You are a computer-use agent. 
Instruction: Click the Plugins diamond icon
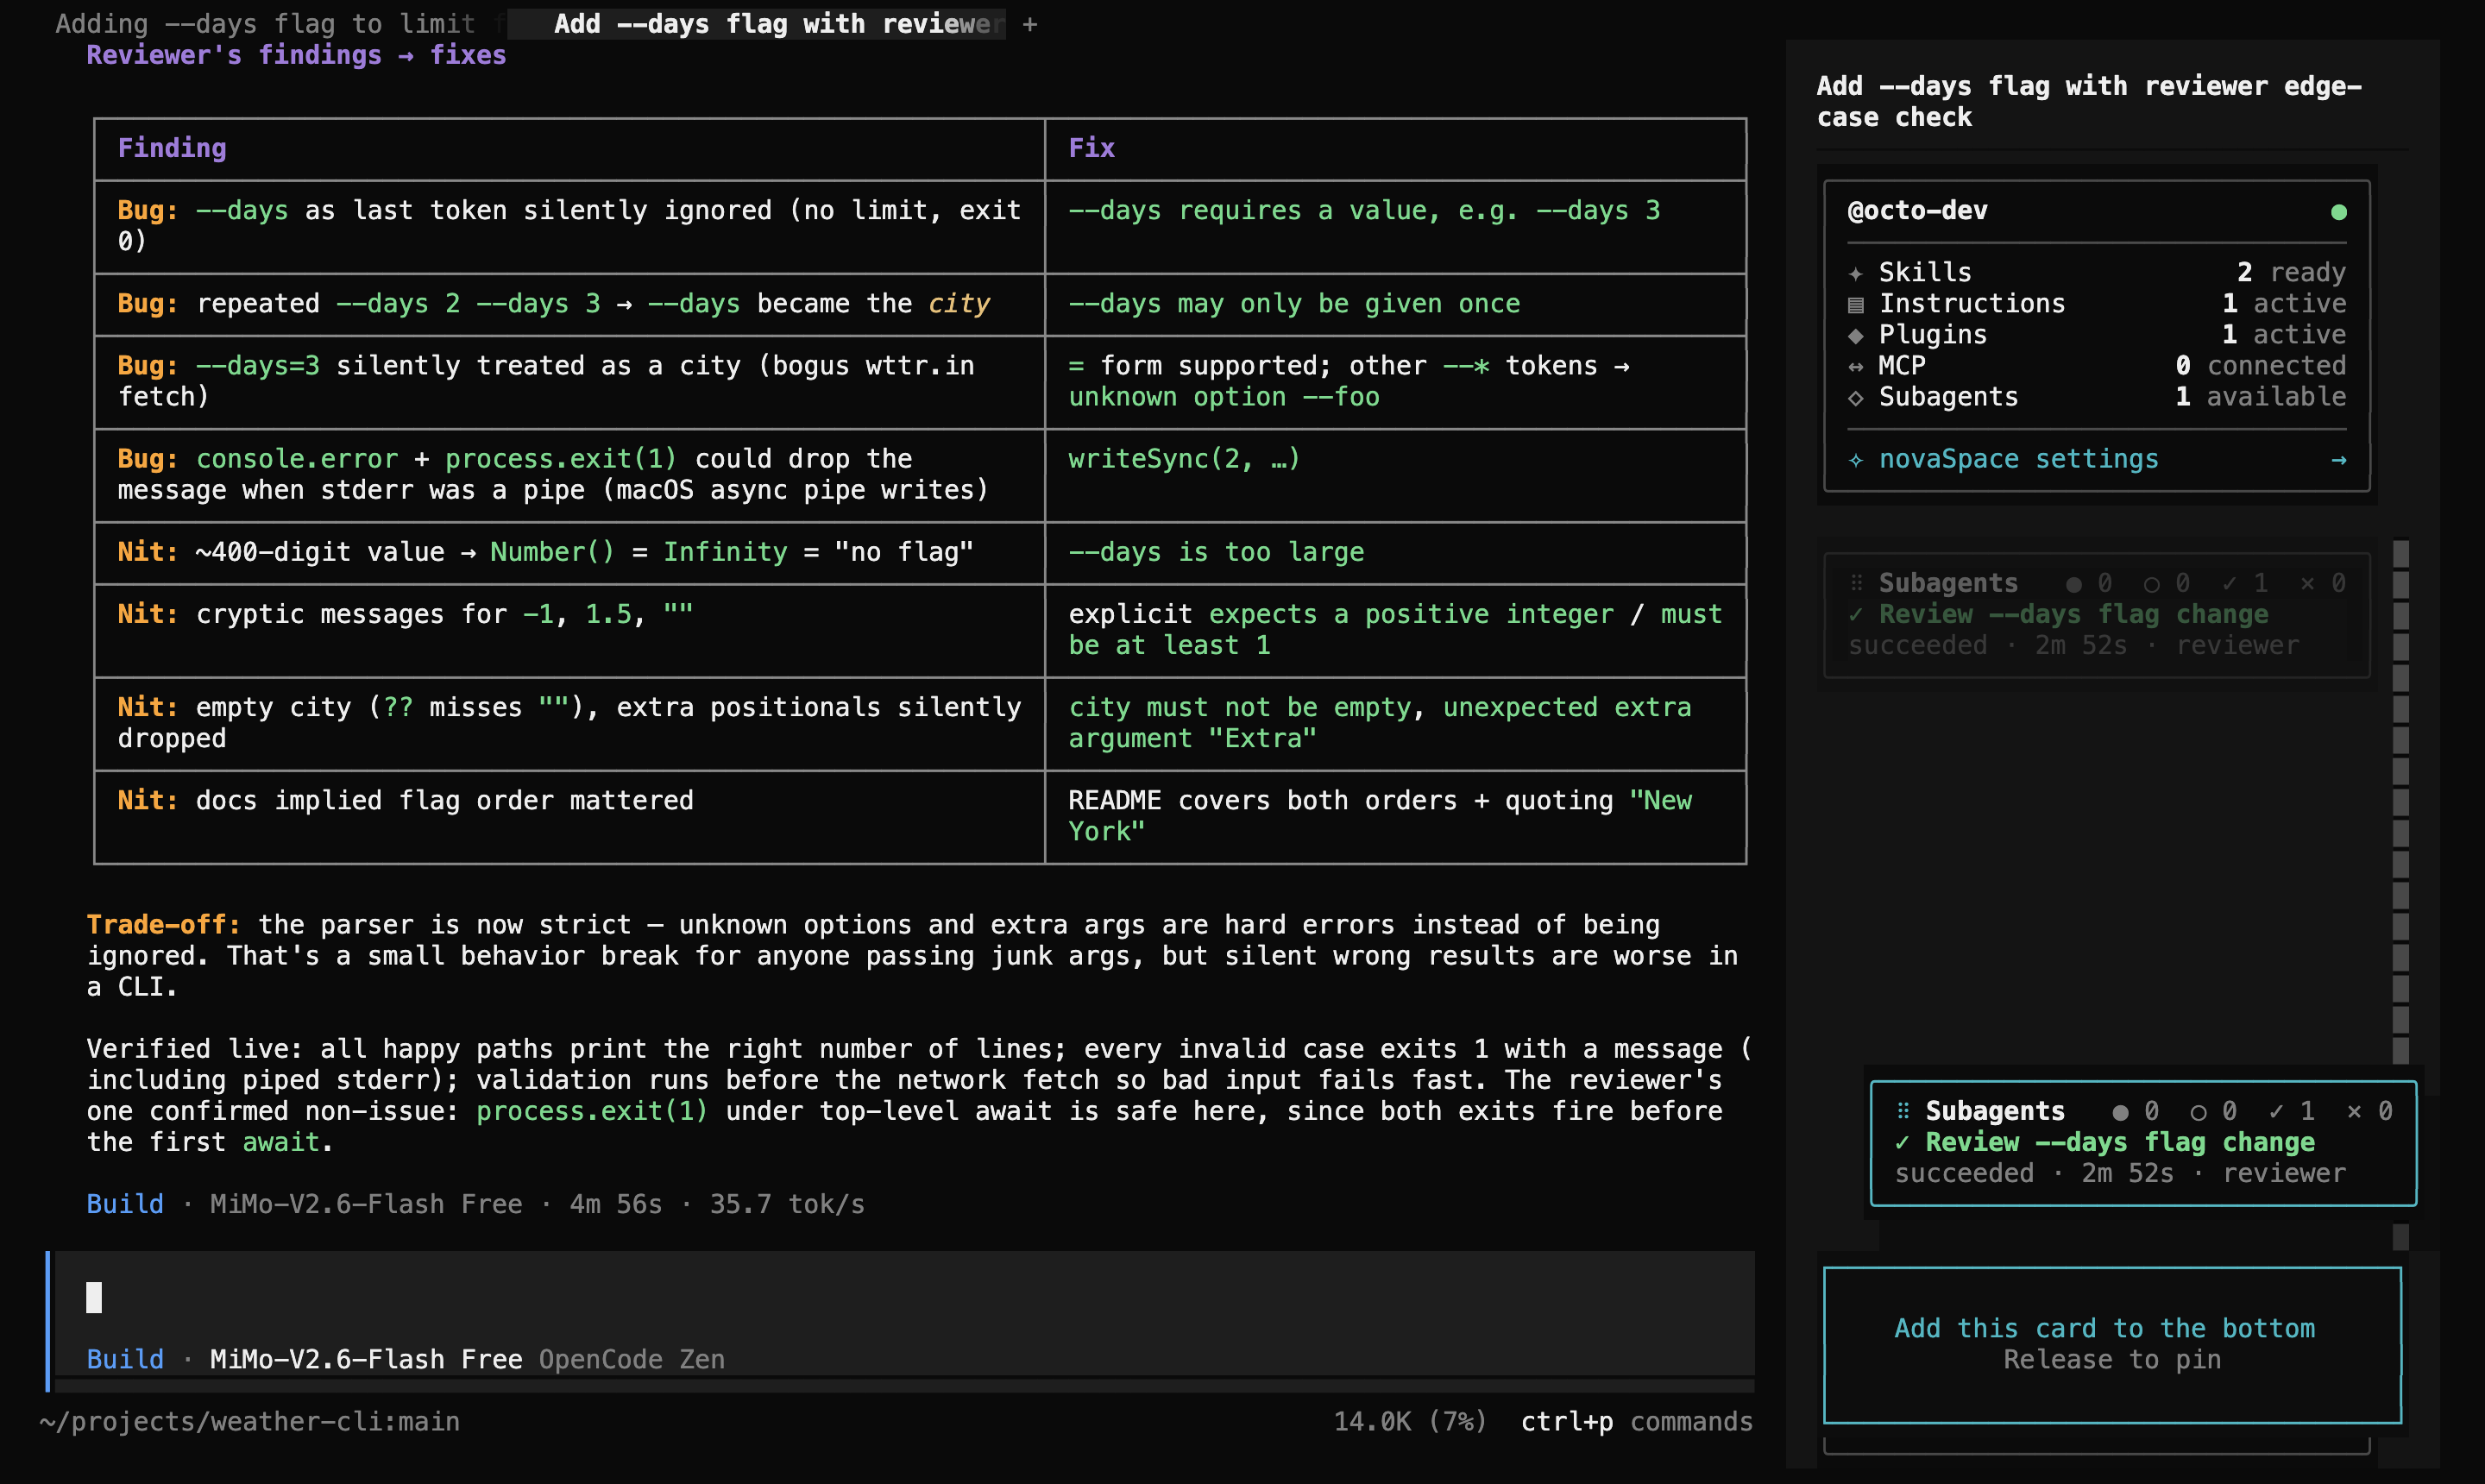pos(1856,335)
